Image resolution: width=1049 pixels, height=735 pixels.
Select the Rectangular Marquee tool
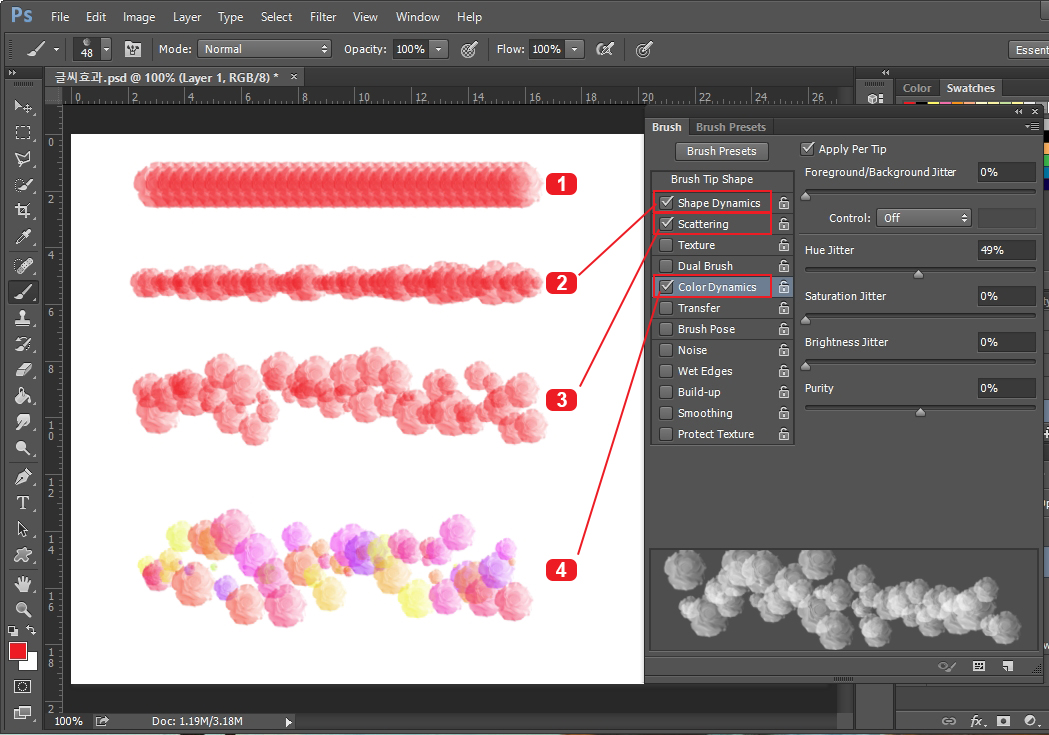click(x=23, y=132)
